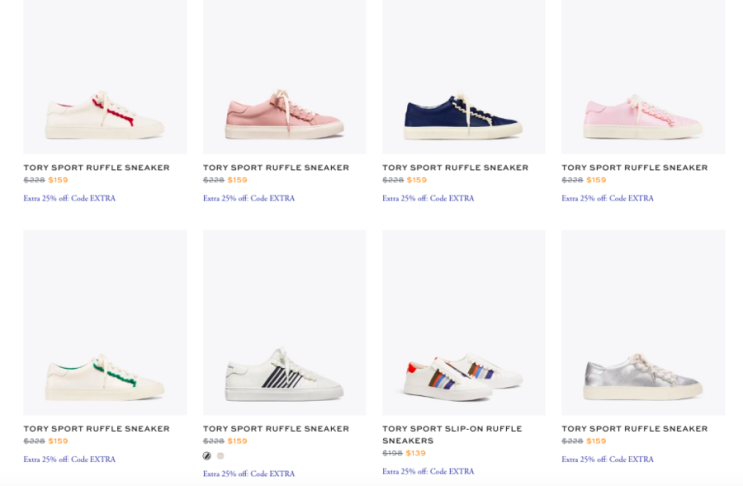
Task: Open the light pink sneaker image
Action: point(642,118)
